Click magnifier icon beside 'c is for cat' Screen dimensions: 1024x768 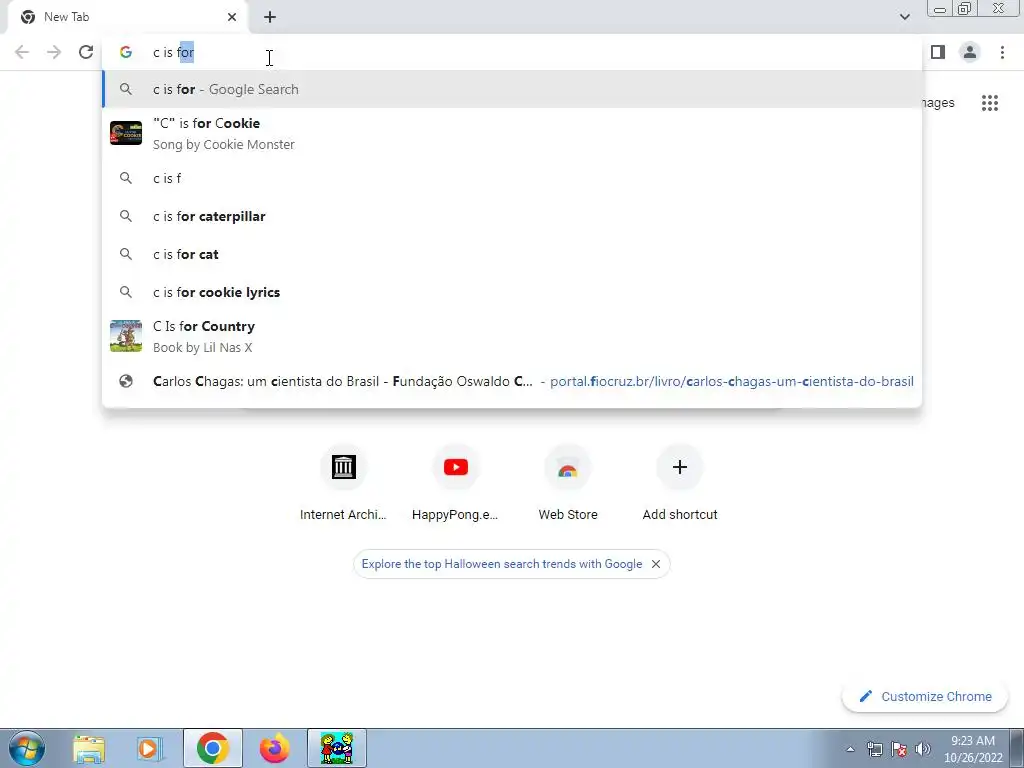[126, 254]
